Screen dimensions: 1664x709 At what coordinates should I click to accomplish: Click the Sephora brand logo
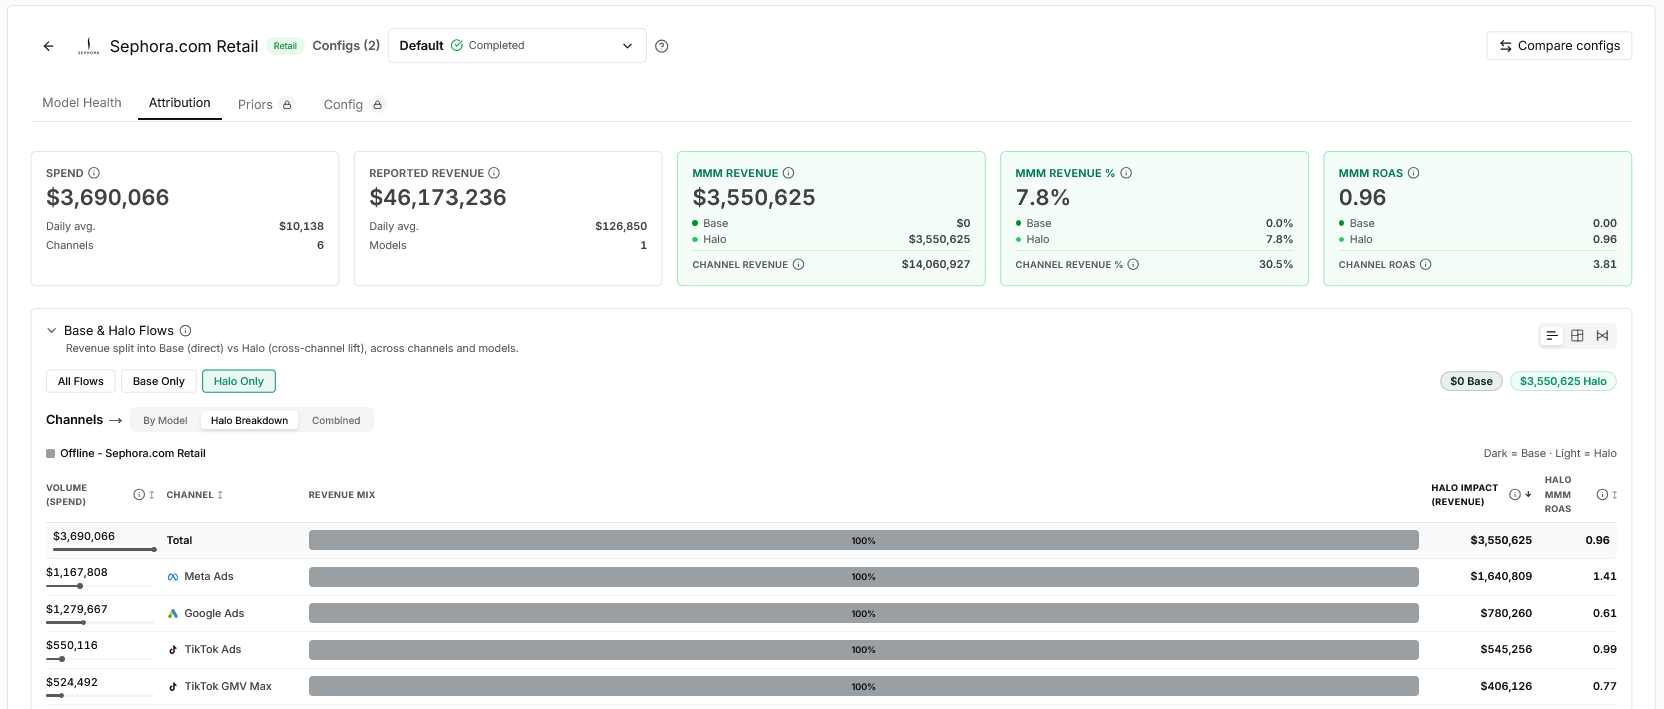click(x=88, y=46)
